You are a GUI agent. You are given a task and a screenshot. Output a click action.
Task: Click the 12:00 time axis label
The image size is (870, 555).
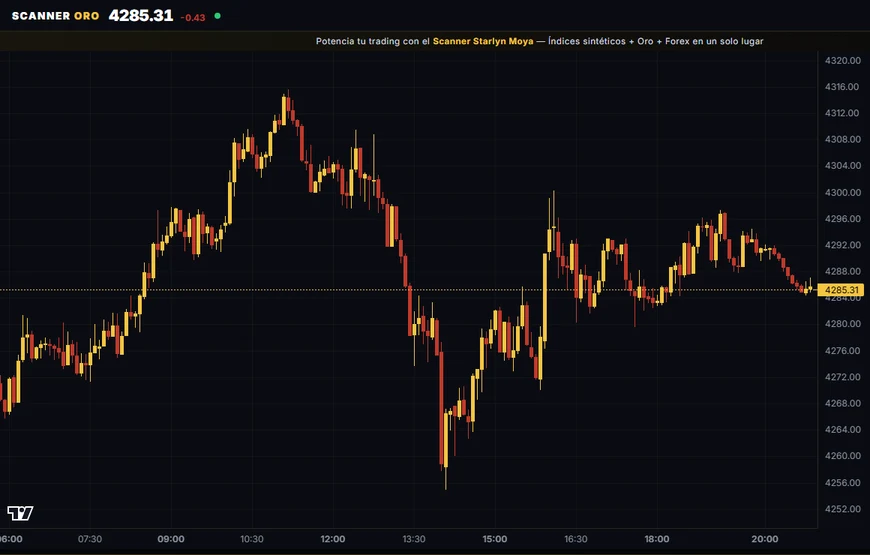(333, 539)
